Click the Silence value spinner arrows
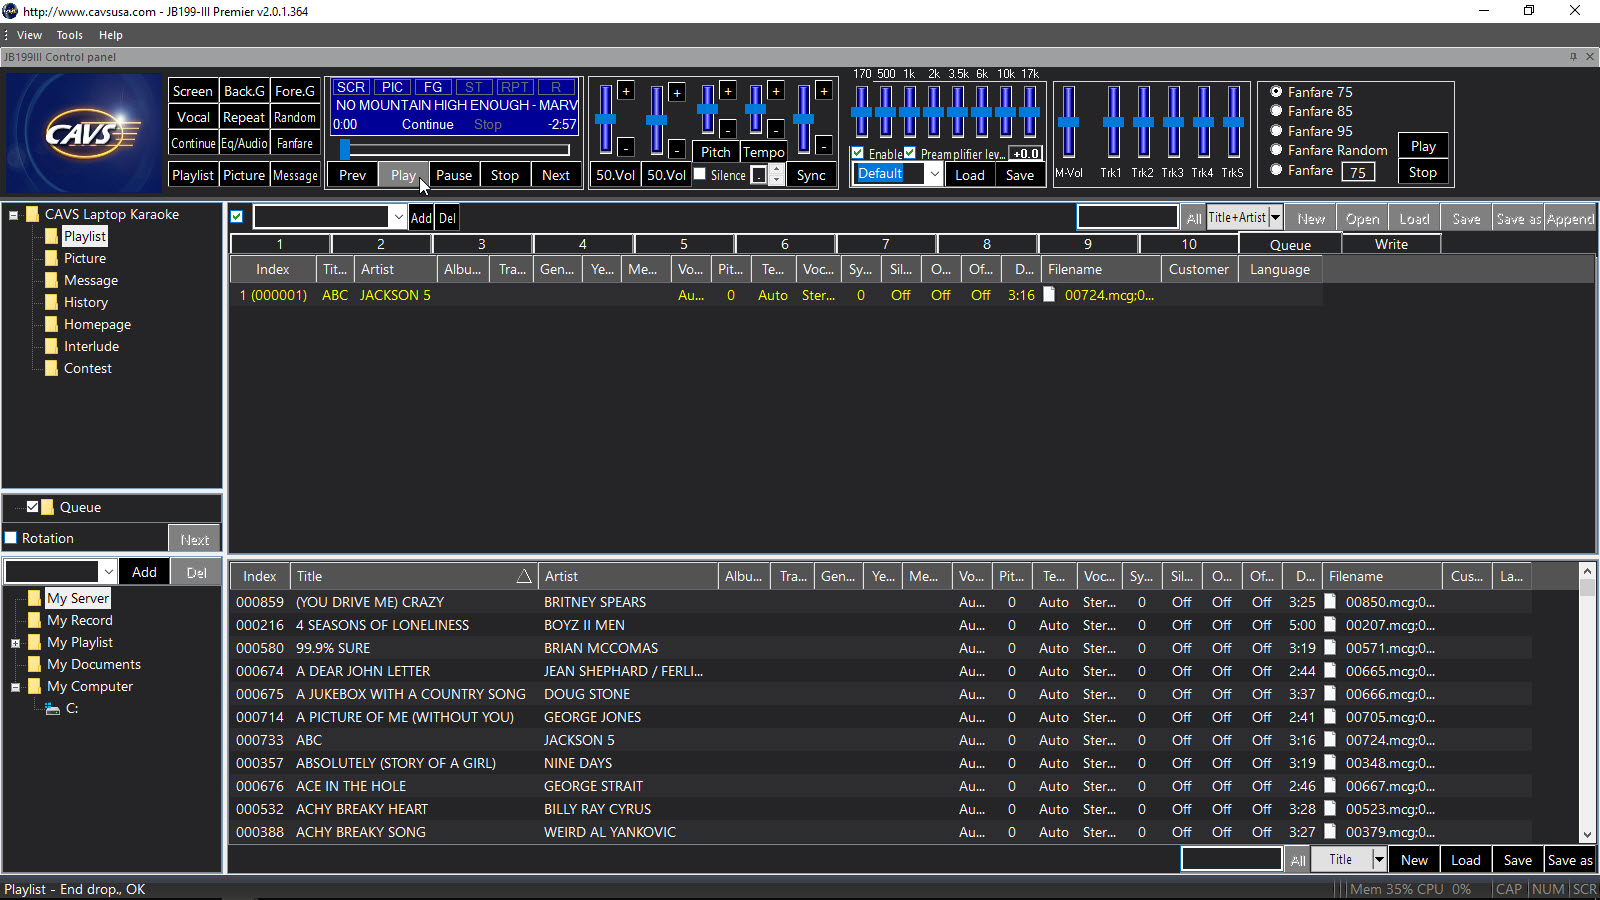The image size is (1600, 900). tap(775, 175)
